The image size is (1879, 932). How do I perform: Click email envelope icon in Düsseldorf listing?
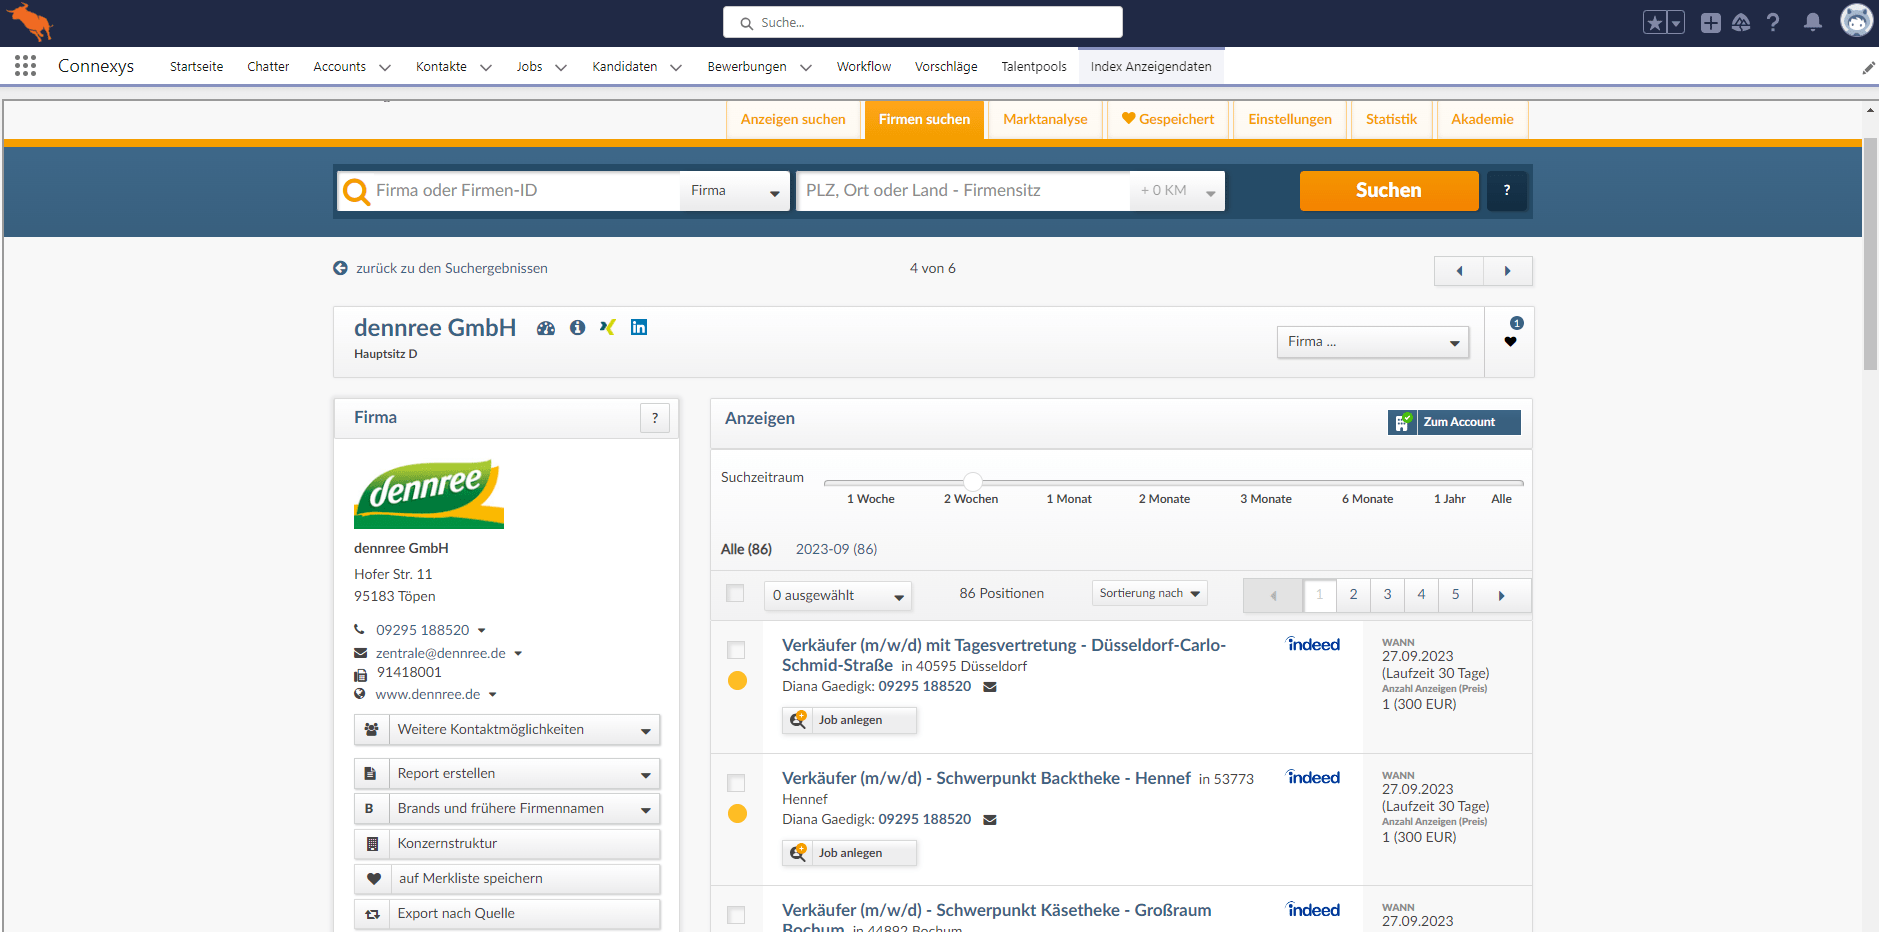pyautogui.click(x=990, y=687)
